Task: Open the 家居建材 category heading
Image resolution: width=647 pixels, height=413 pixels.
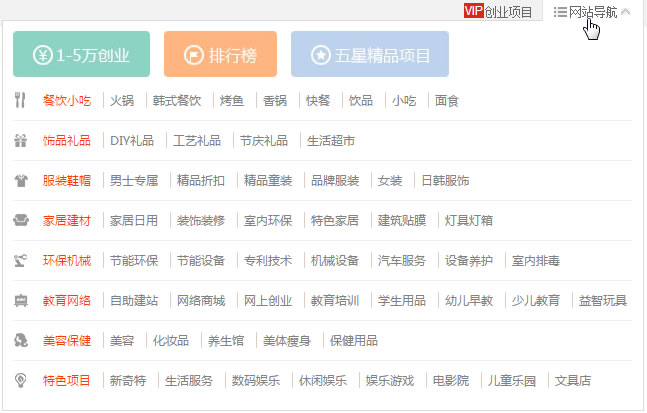Action: pos(67,220)
